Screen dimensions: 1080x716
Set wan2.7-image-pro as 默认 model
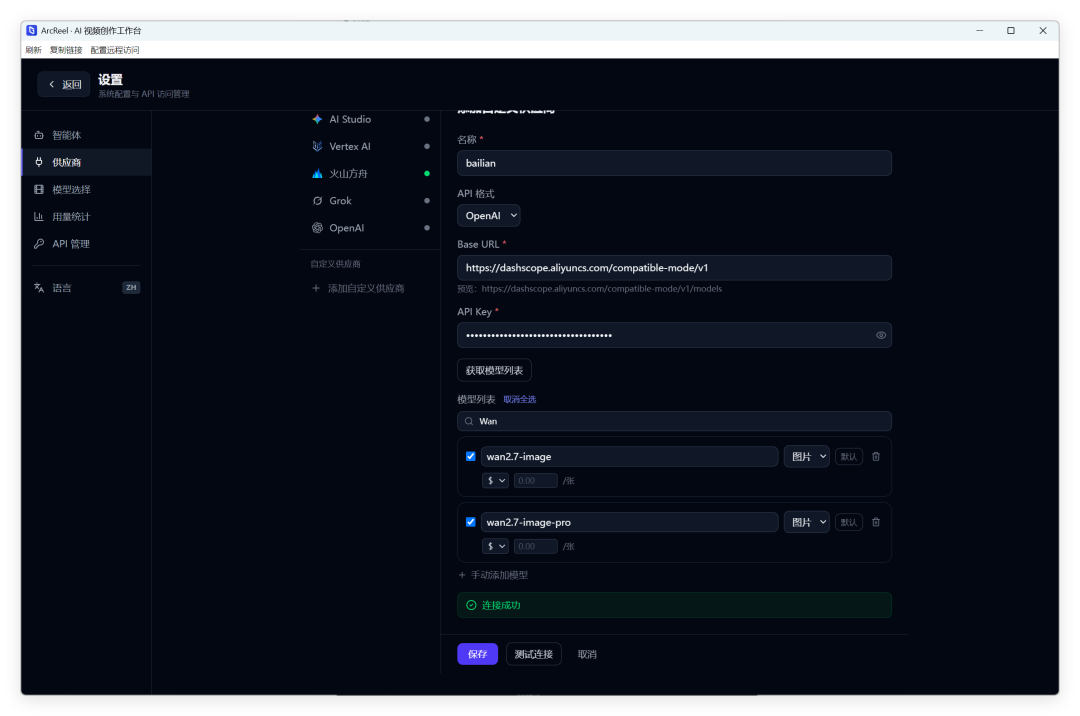coord(849,522)
